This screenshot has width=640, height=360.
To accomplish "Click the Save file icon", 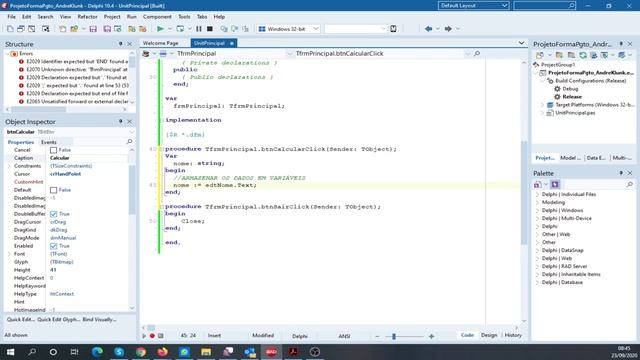I will click(93, 29).
